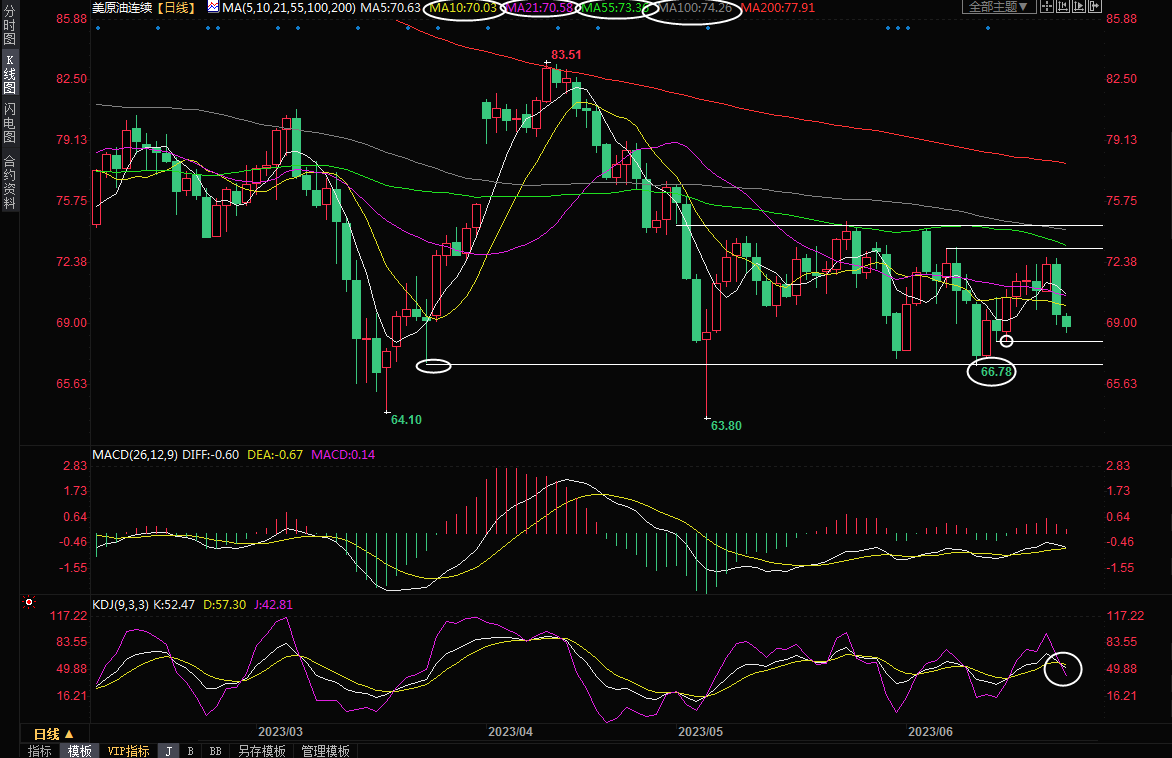Click the red sun icon beside KDJ

click(29, 604)
